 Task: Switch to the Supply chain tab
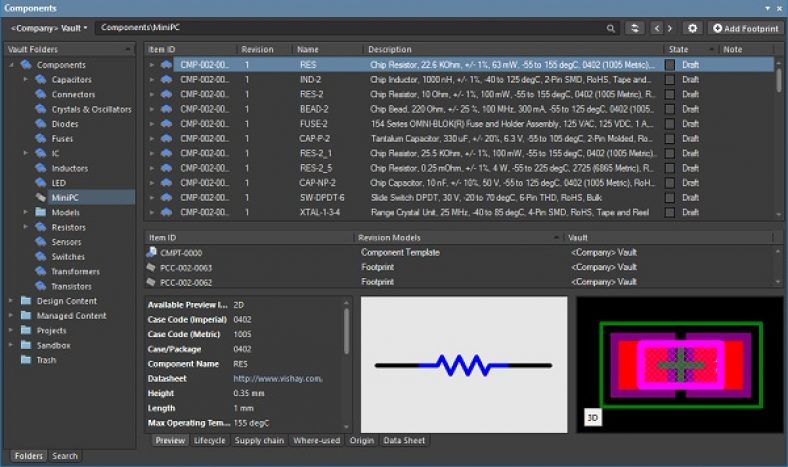pyautogui.click(x=260, y=440)
